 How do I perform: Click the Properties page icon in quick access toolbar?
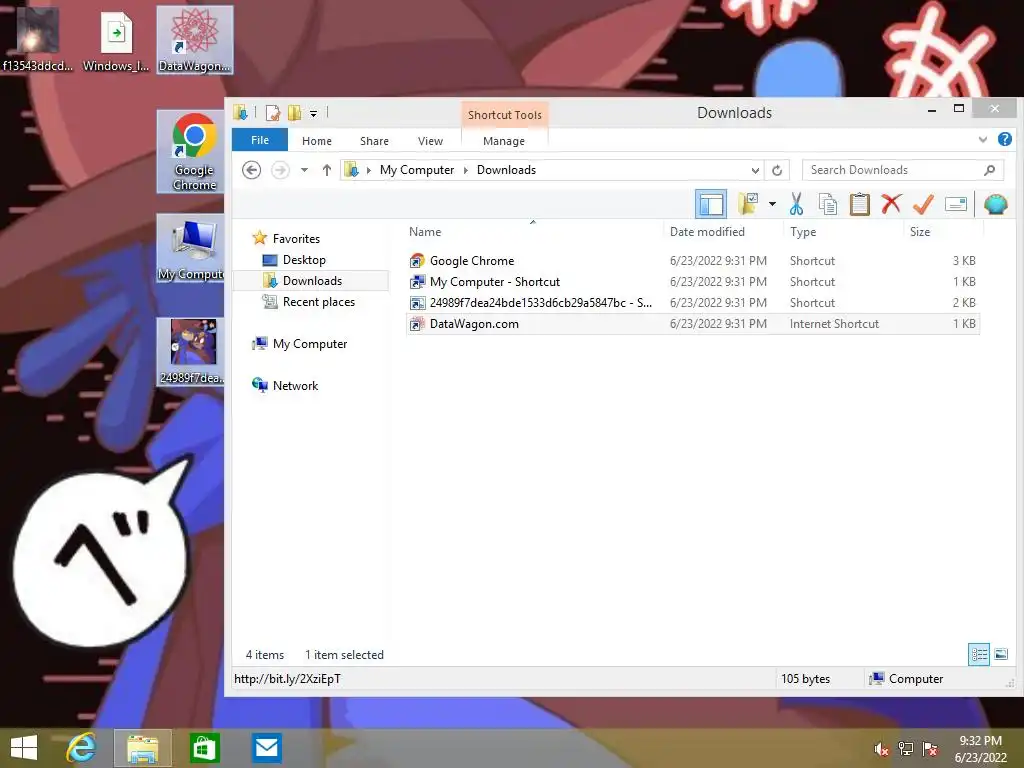point(272,113)
